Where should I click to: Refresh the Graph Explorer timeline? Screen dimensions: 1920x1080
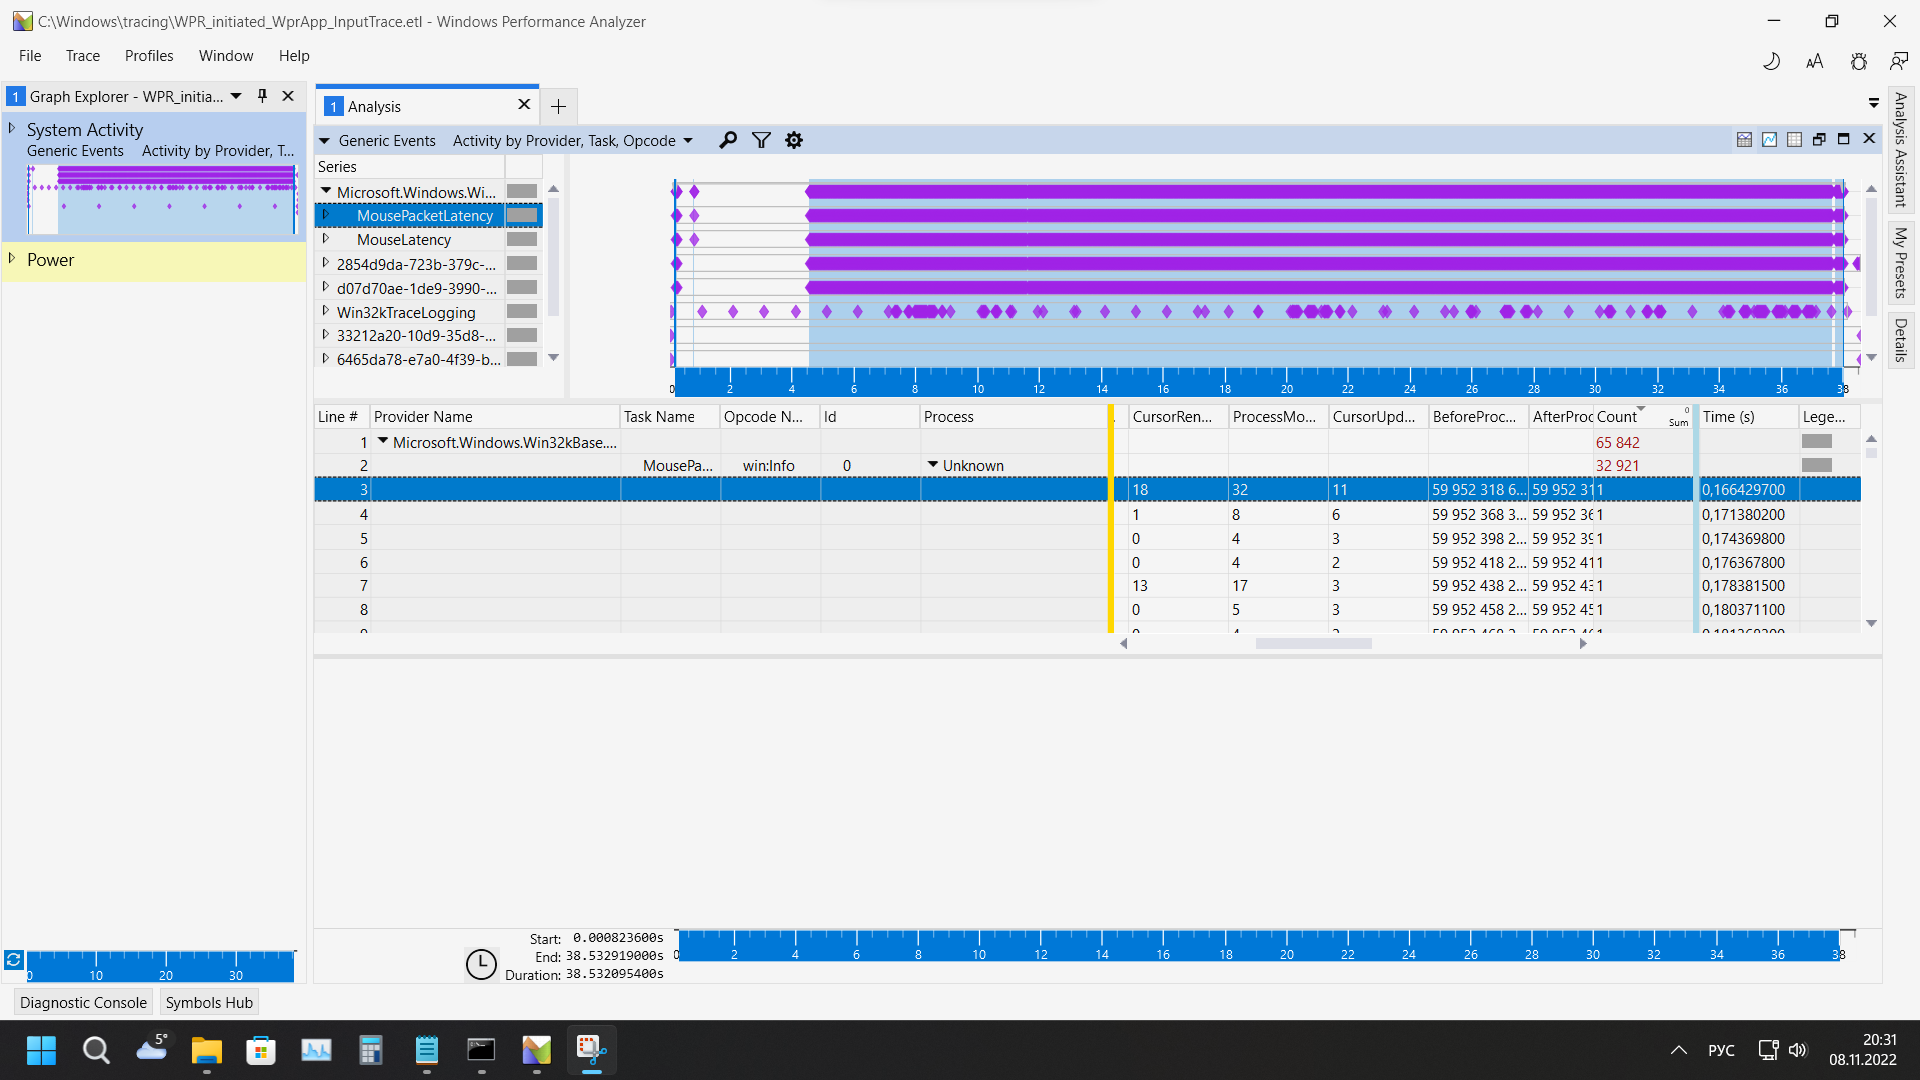(x=13, y=960)
